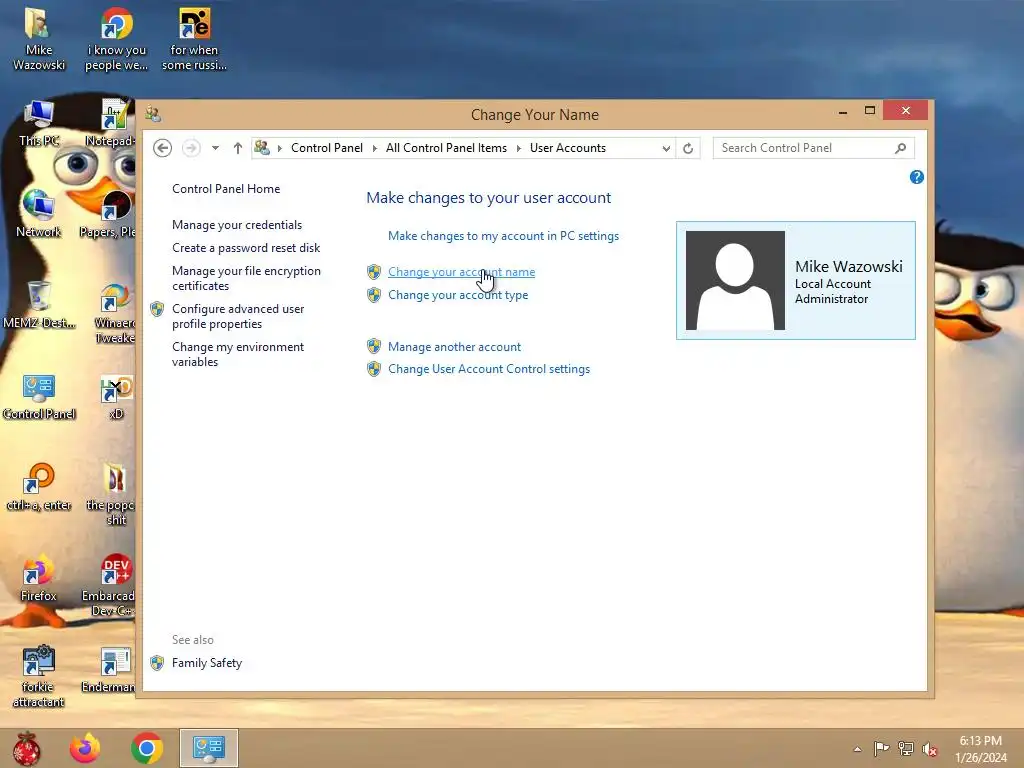Open the 'for when some russi...' desktop shortcut

pyautogui.click(x=194, y=39)
